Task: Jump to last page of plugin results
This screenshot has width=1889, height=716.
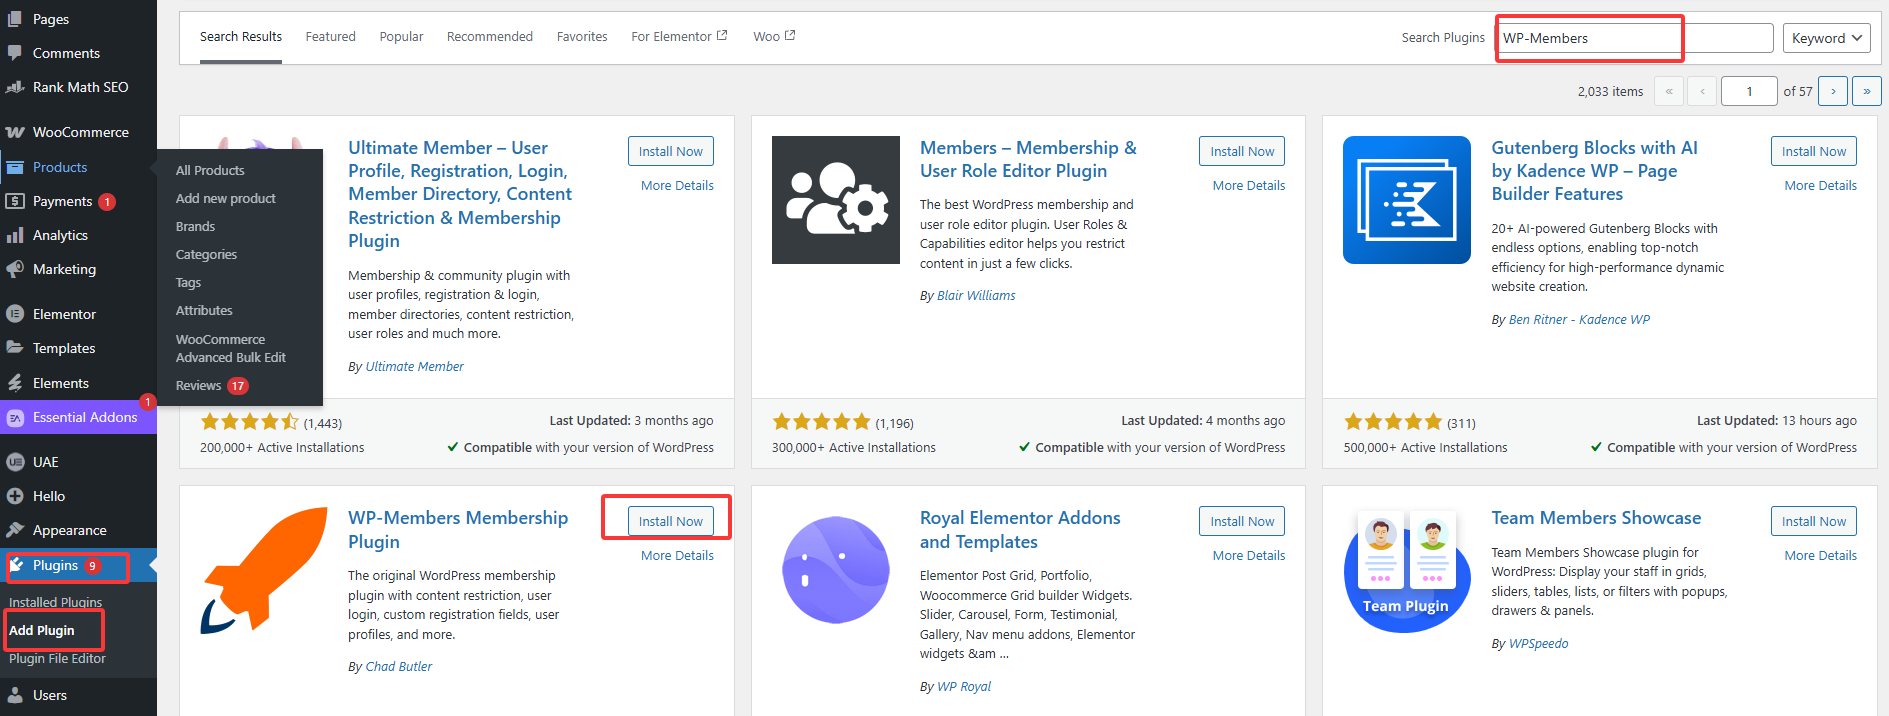Action: click(1866, 91)
